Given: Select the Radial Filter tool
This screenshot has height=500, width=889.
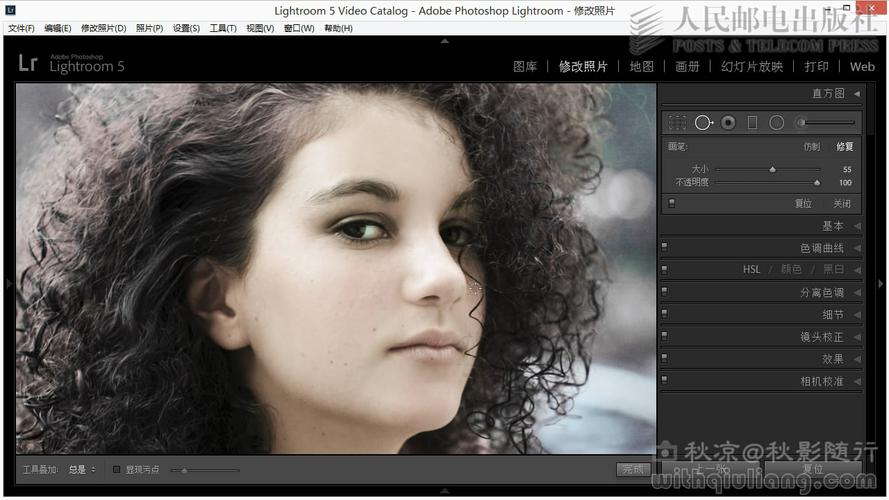Looking at the screenshot, I should click(x=776, y=123).
